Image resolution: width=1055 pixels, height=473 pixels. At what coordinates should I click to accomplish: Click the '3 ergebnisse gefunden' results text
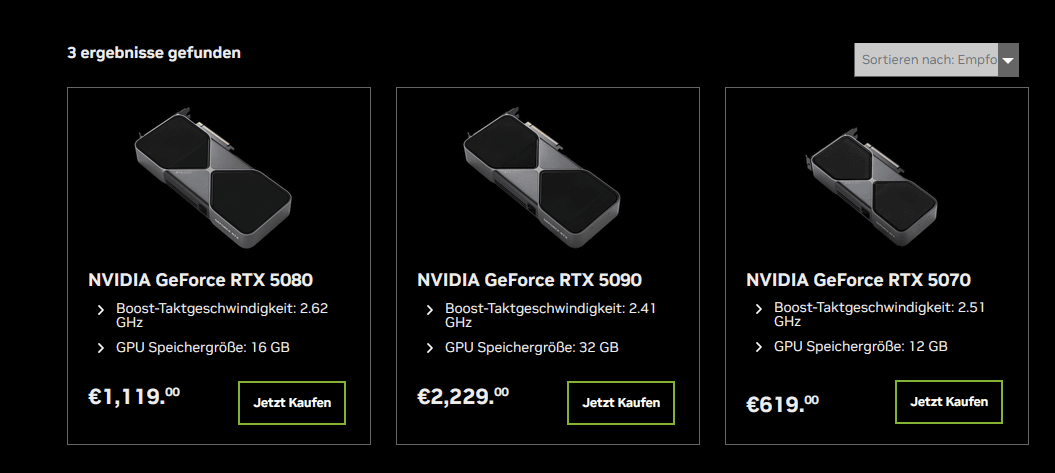coord(154,53)
